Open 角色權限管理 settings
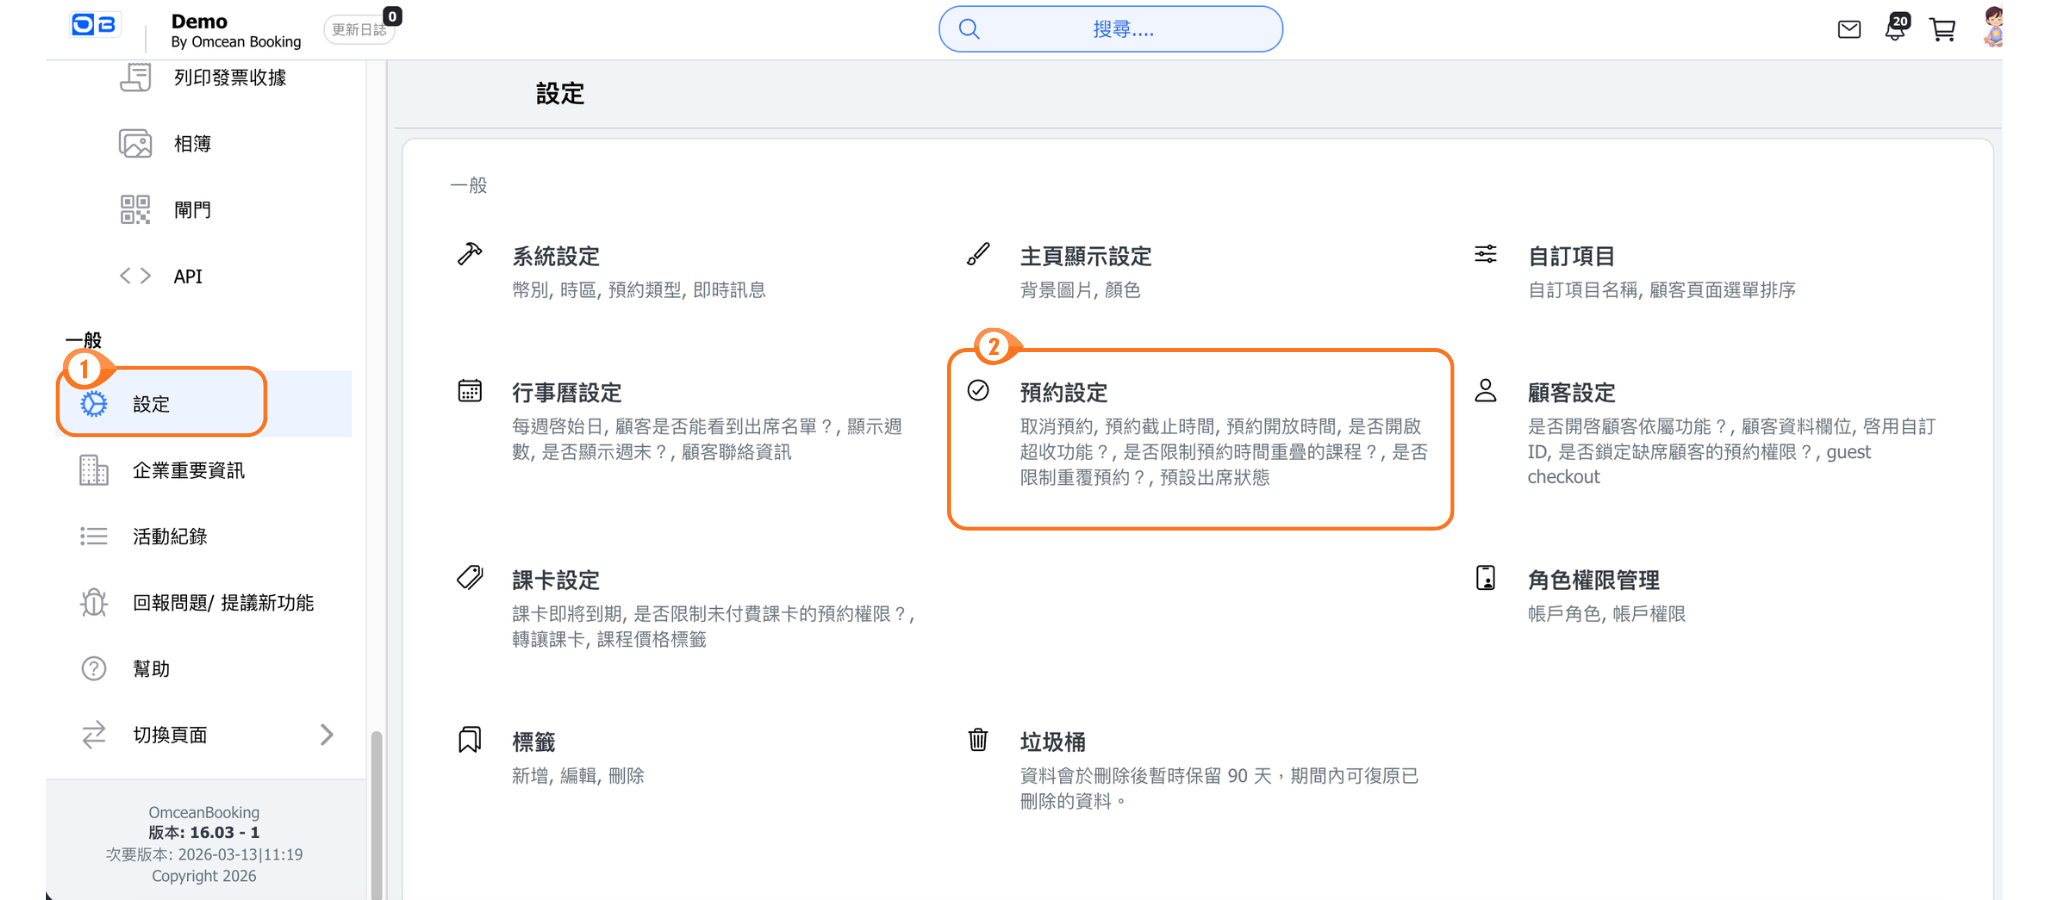The height and width of the screenshot is (900, 2048). coord(1593,580)
